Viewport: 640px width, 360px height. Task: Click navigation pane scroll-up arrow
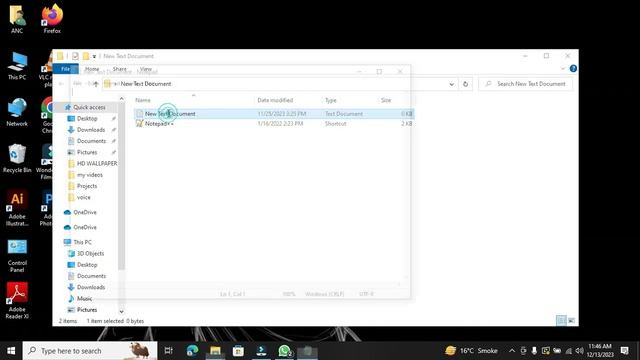[121, 99]
